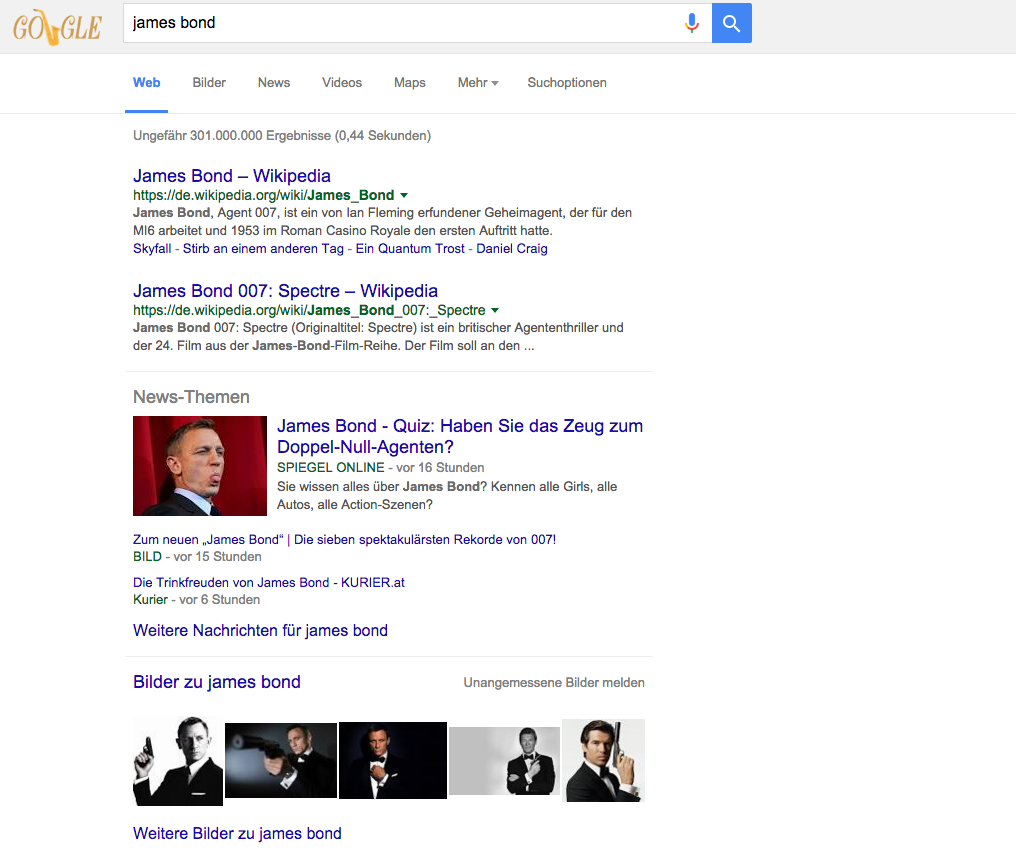Open BILD article about sieben spektakulärsten Rekorde

coord(344,540)
